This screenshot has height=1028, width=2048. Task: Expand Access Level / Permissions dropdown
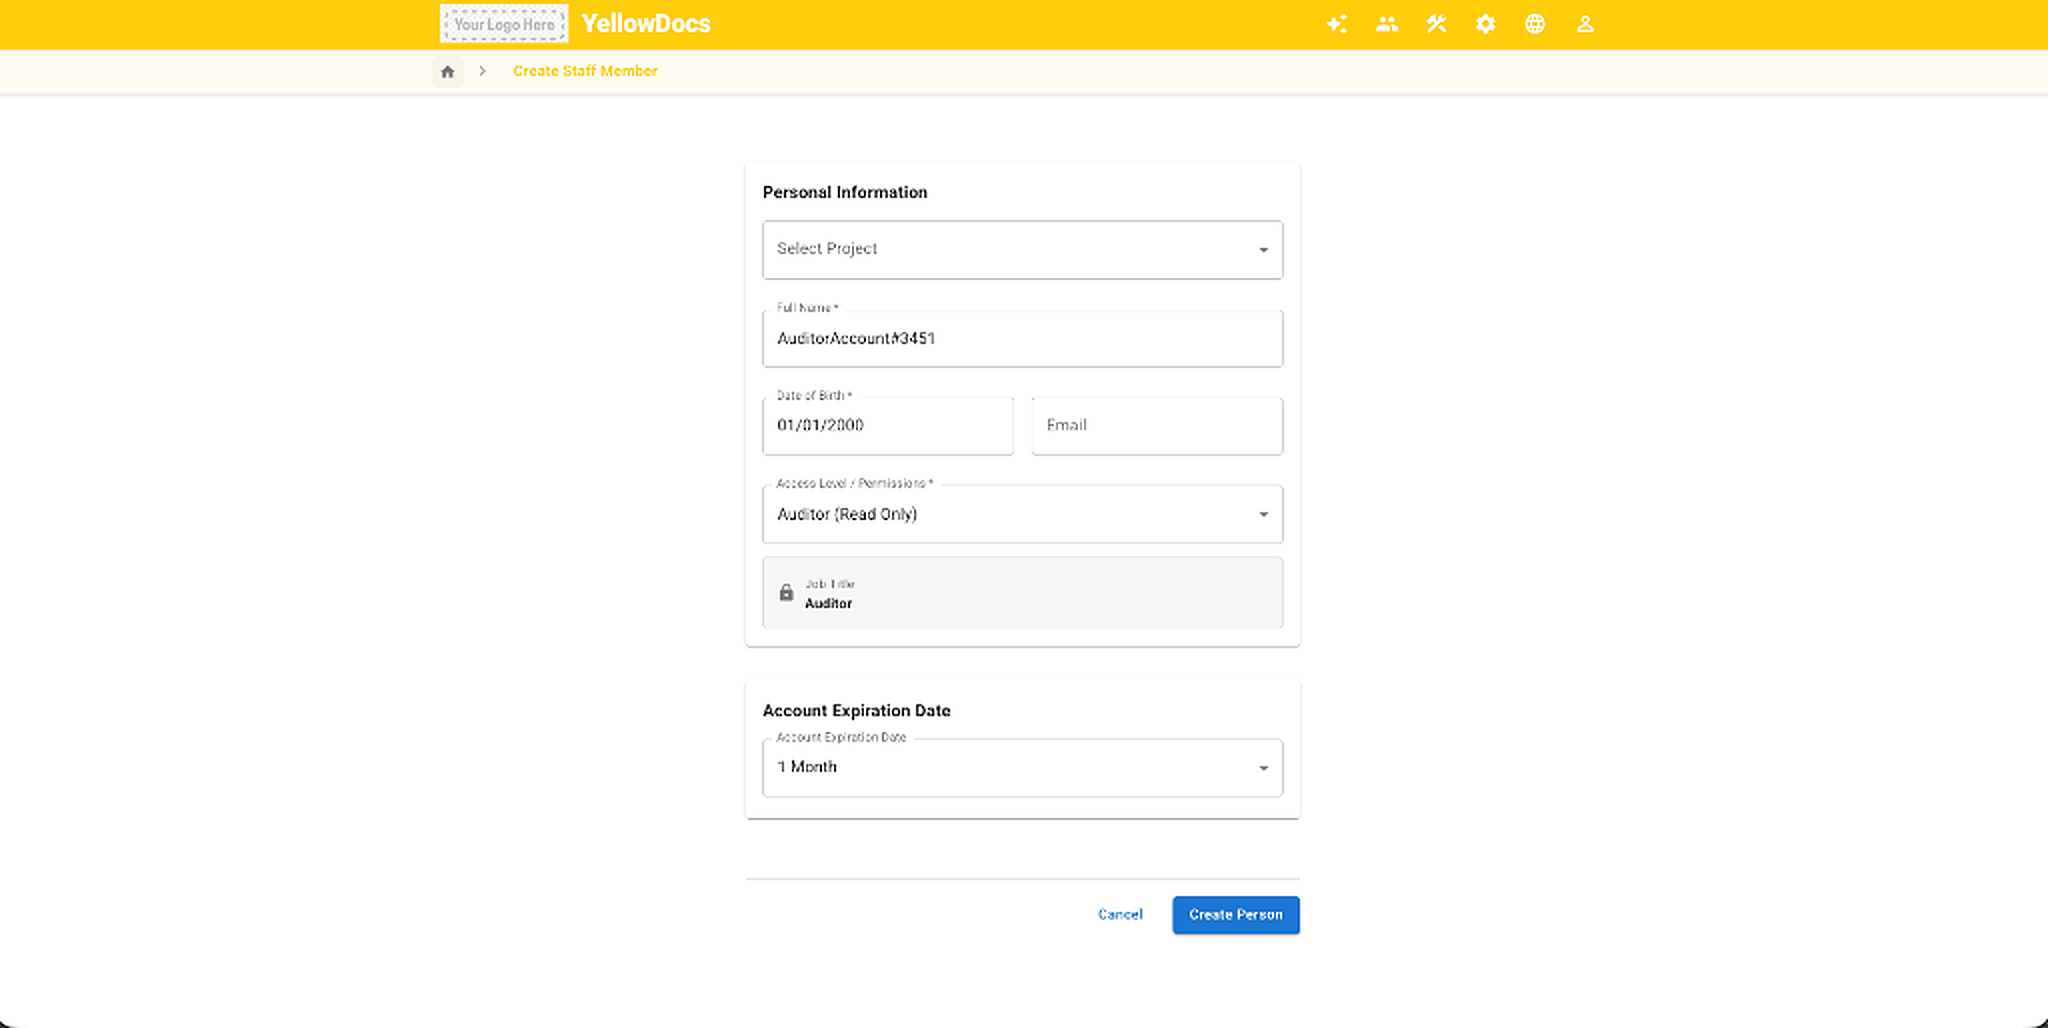pos(1022,514)
